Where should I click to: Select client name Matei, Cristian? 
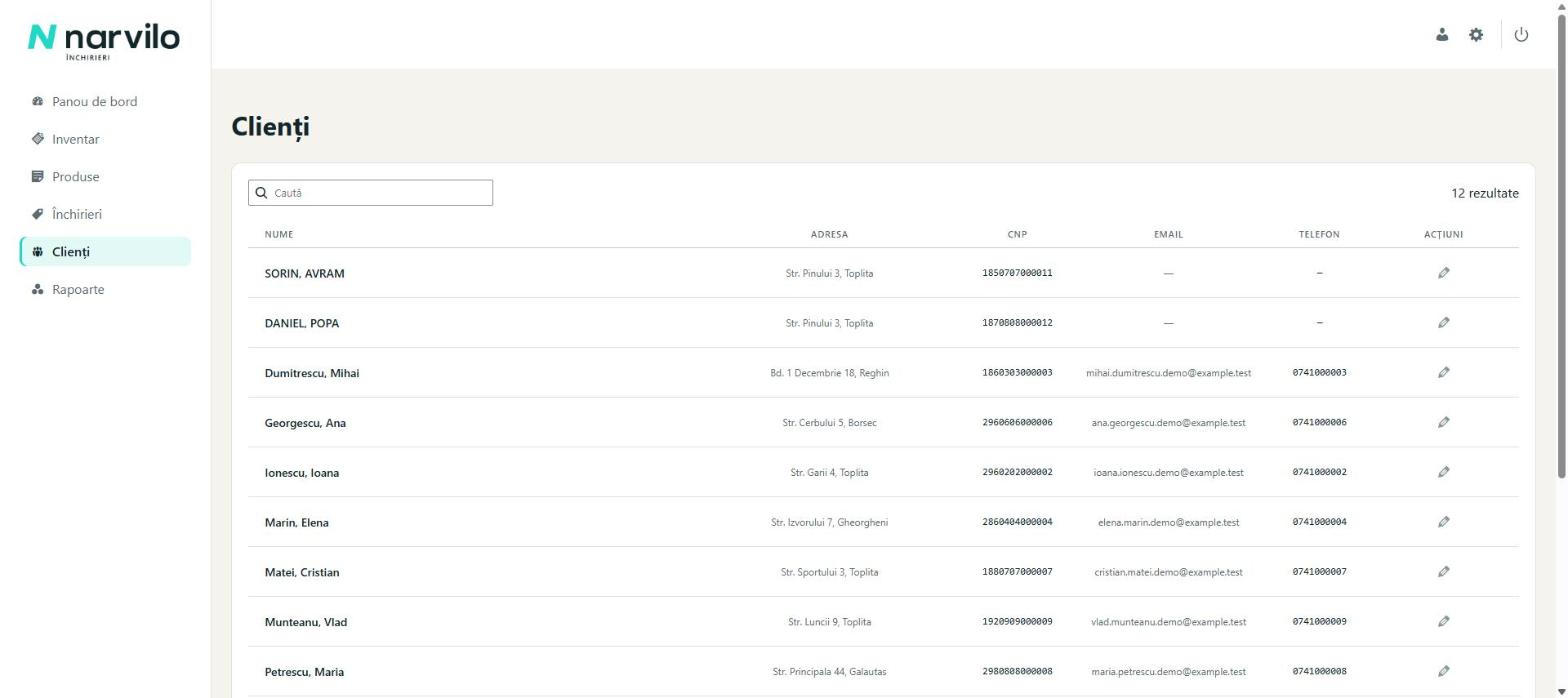click(x=302, y=572)
